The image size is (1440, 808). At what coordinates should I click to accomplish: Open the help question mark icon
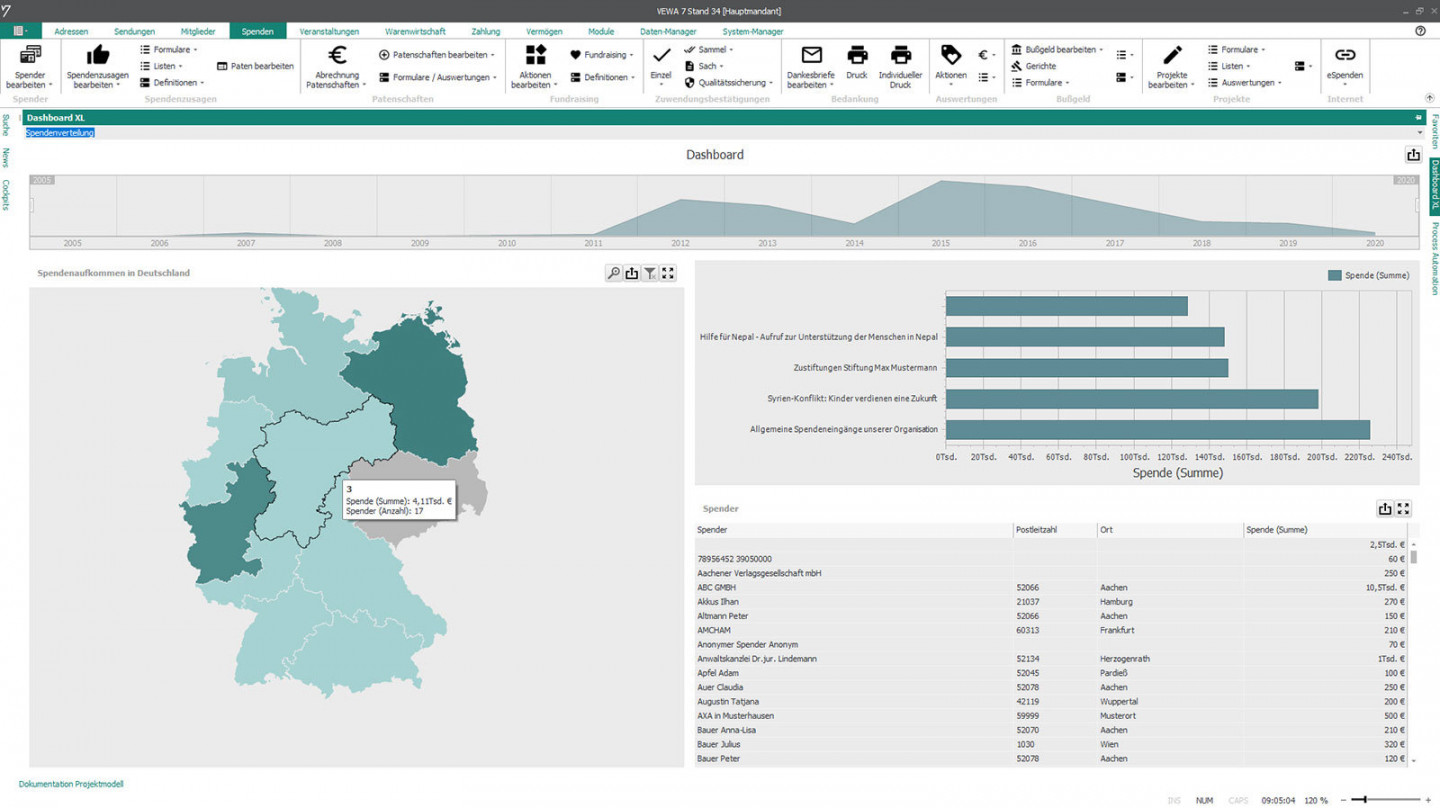click(x=1420, y=31)
